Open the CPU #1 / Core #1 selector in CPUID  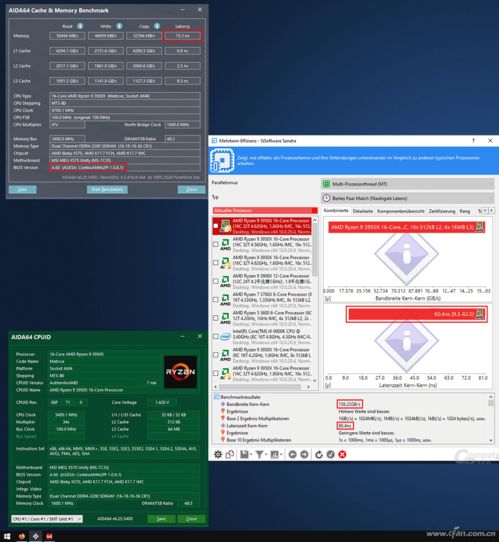click(x=47, y=519)
